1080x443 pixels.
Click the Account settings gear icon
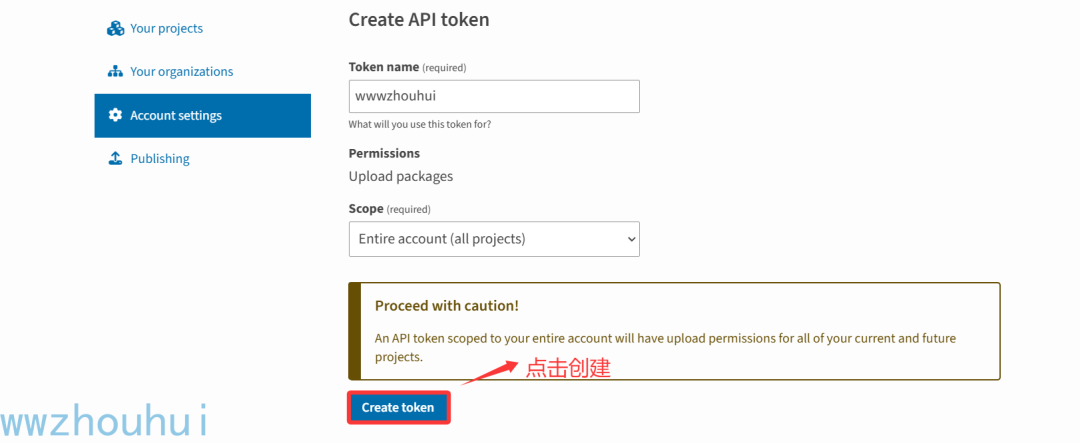(115, 116)
